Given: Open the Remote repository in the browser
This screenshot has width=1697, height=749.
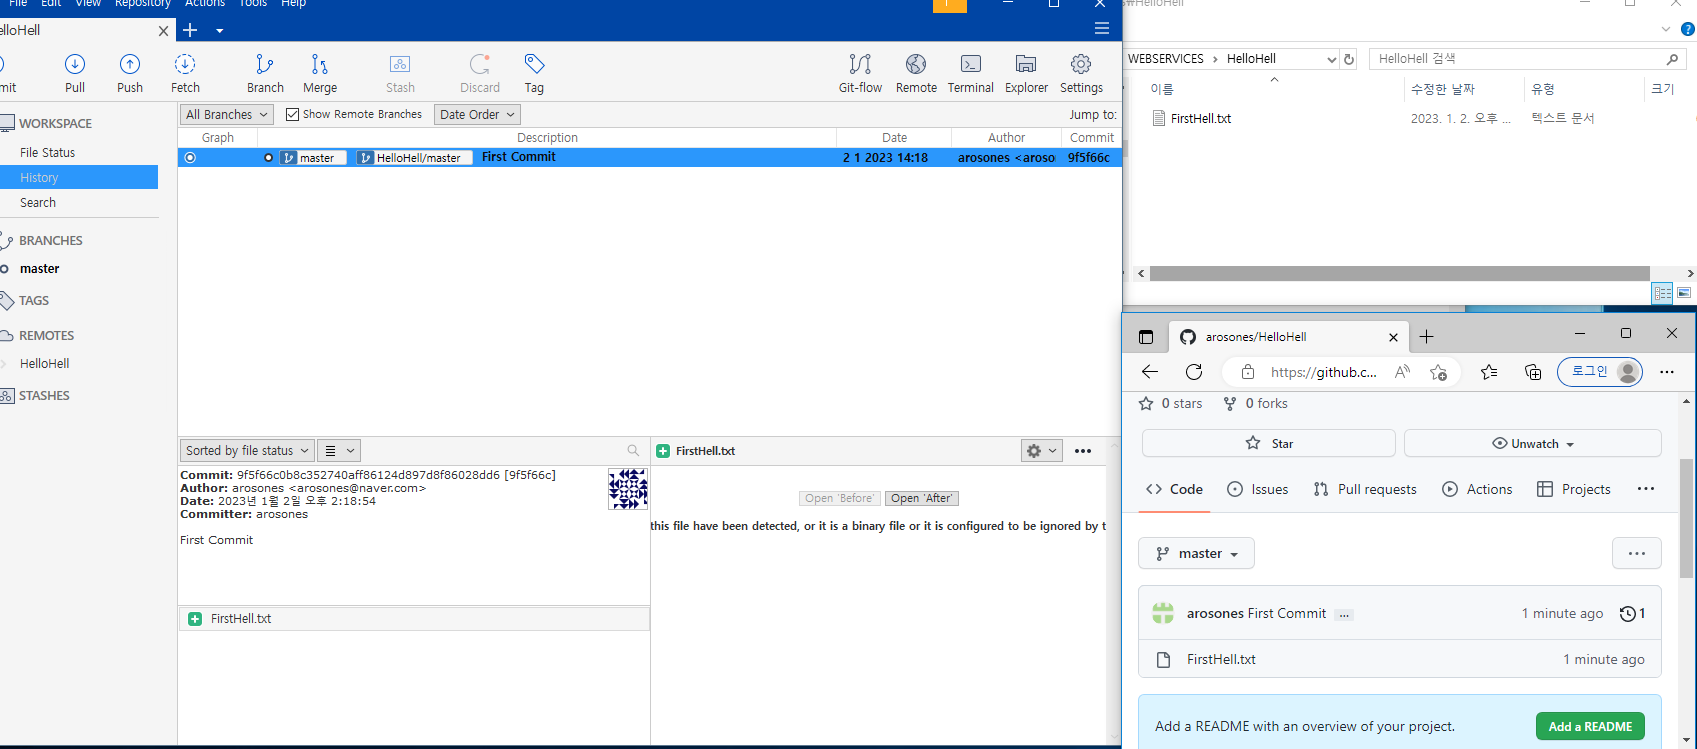Looking at the screenshot, I should [916, 73].
